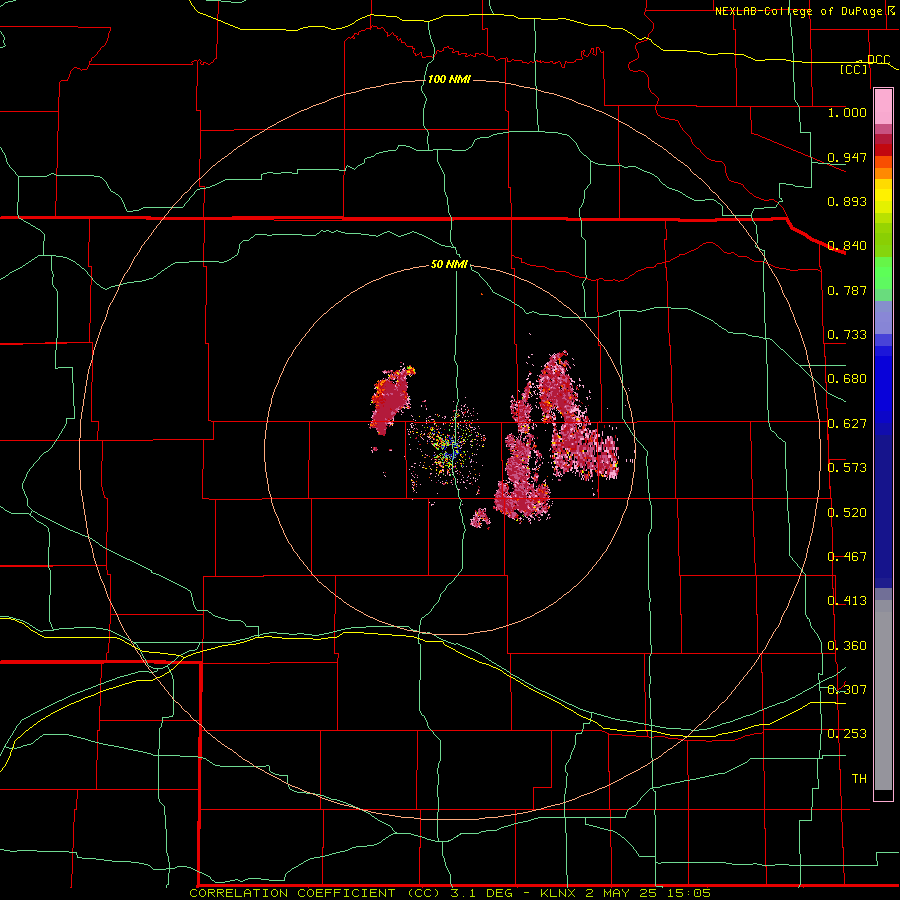Click the 0.787 color scale value
Image resolution: width=900 pixels, height=900 pixels.
pos(847,290)
